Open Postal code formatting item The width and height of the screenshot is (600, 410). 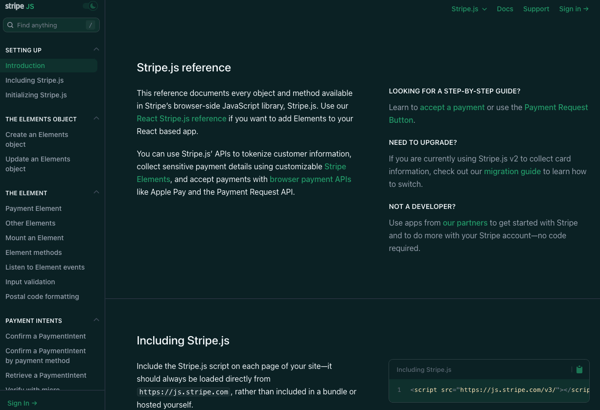[x=42, y=296]
